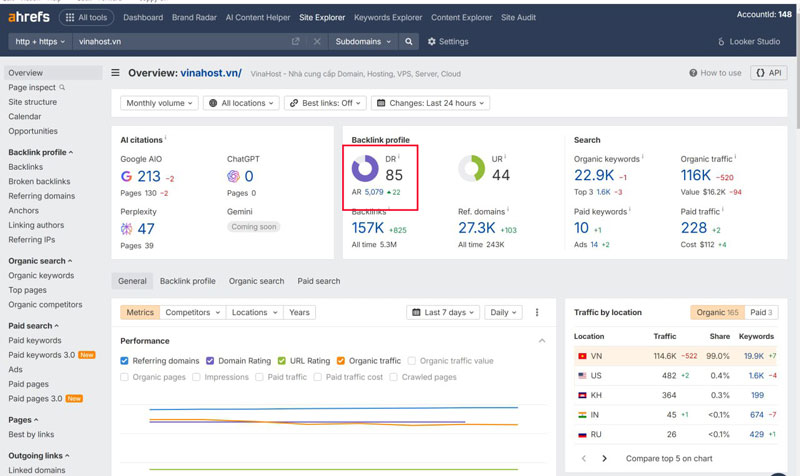
Task: Enable Organic traffic value checkbox
Action: 412,361
